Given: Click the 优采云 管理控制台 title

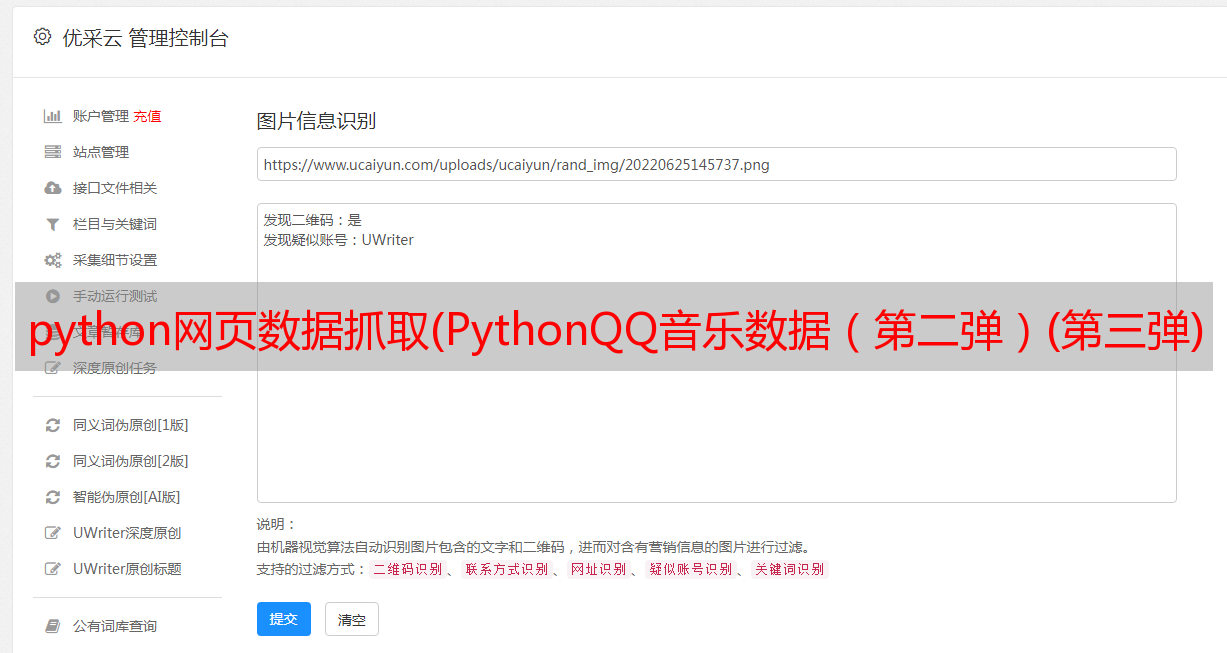Looking at the screenshot, I should coord(146,38).
